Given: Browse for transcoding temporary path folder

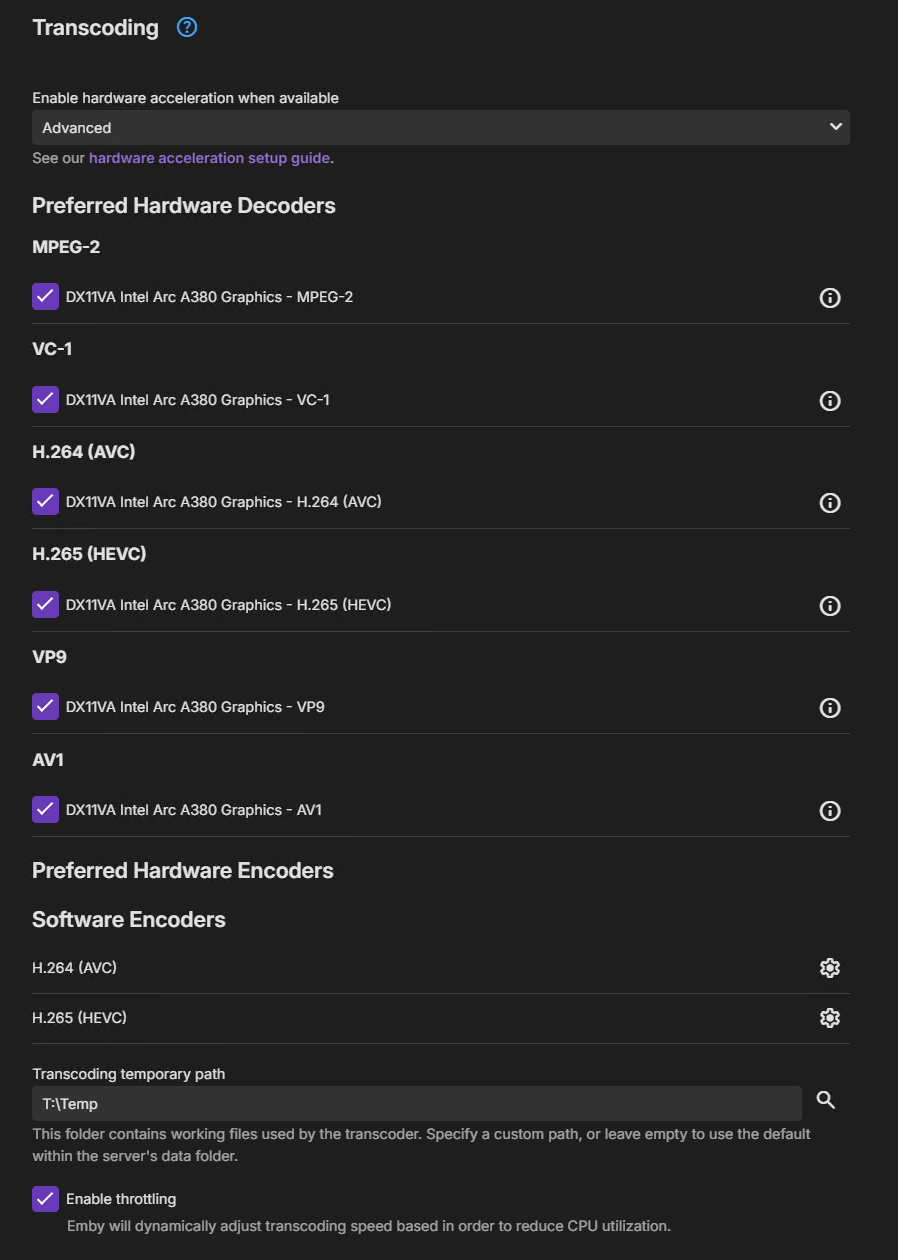Looking at the screenshot, I should pos(826,1100).
